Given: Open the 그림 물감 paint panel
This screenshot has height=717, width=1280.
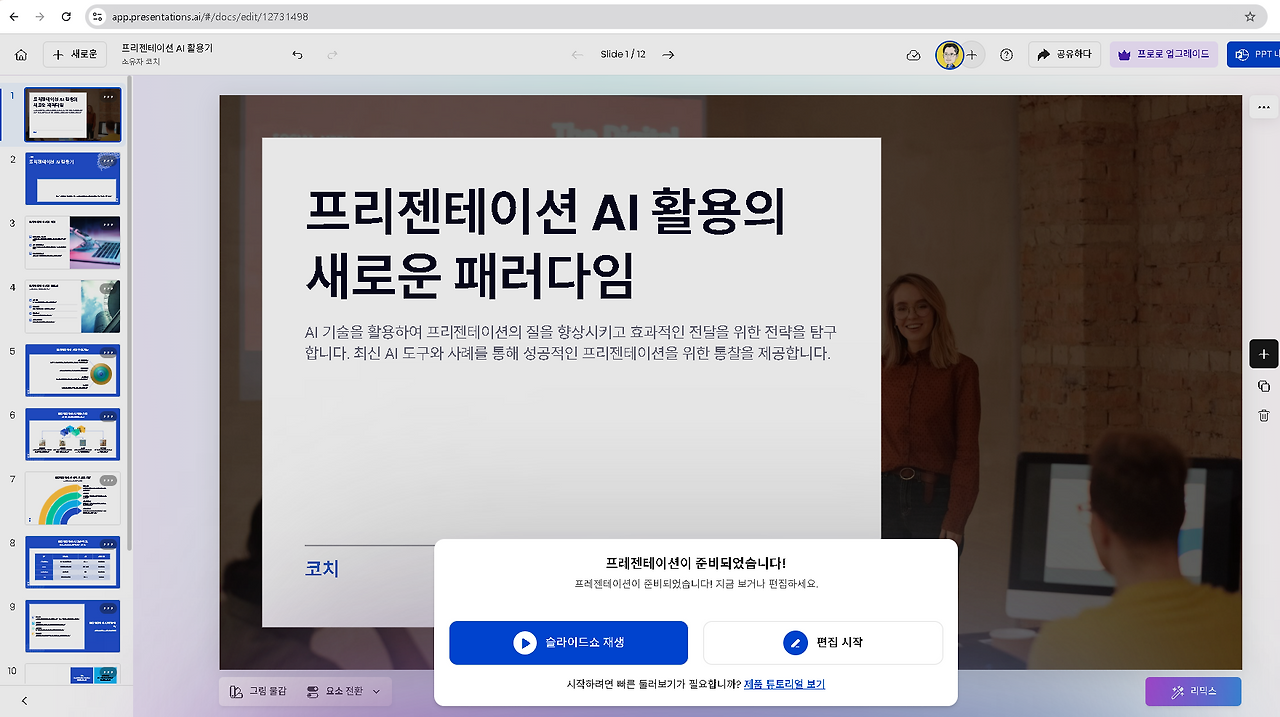Looking at the screenshot, I should [x=259, y=691].
